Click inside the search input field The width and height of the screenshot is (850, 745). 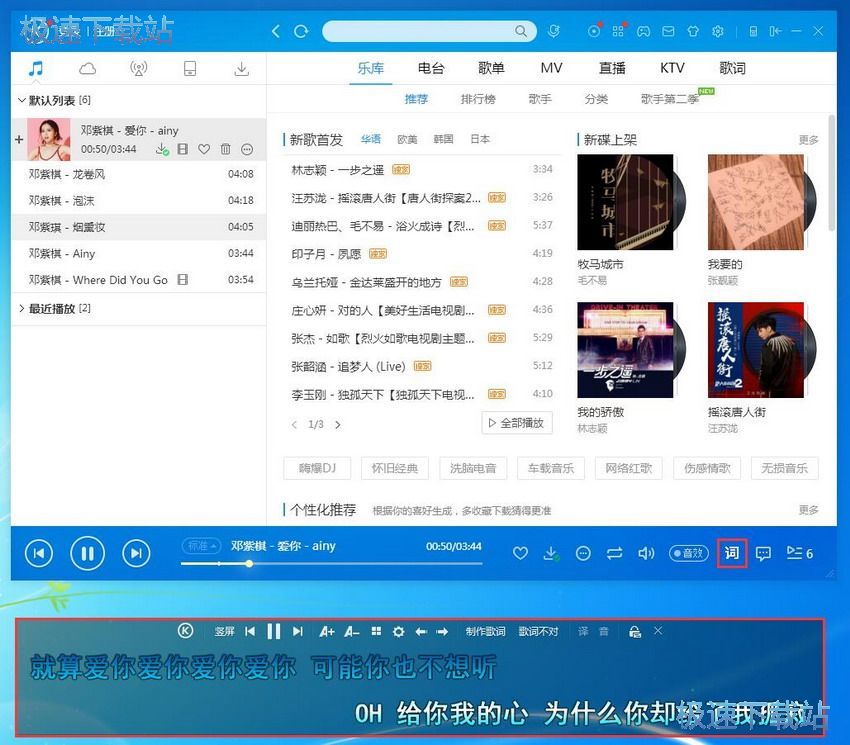(417, 31)
